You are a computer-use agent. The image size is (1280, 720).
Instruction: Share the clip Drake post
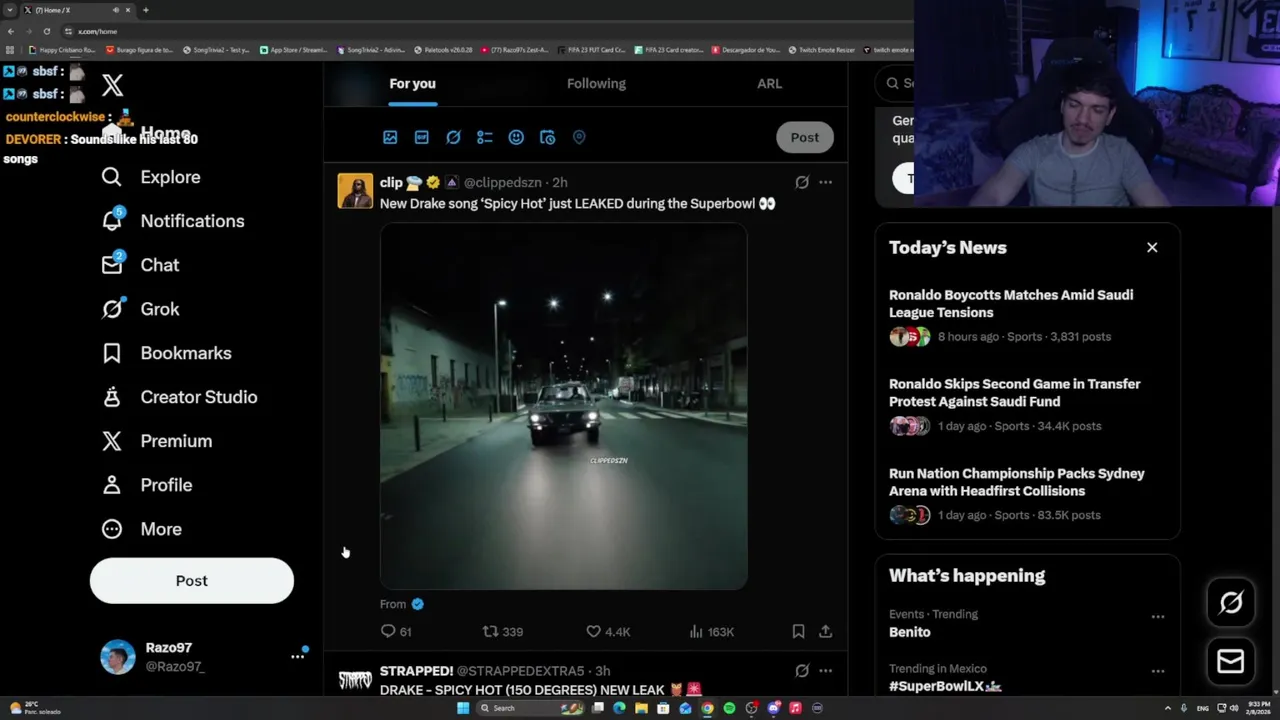click(x=825, y=631)
